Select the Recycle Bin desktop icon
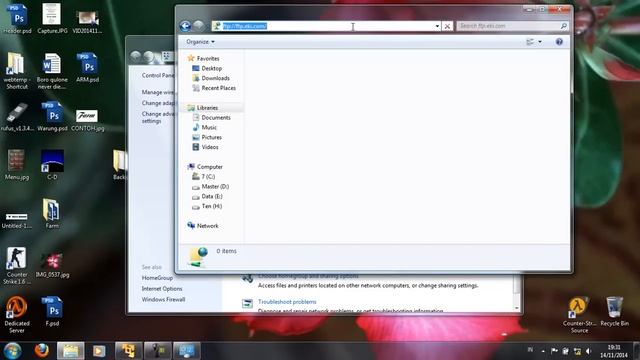Viewport: 640px width, 360px height. coord(614,311)
